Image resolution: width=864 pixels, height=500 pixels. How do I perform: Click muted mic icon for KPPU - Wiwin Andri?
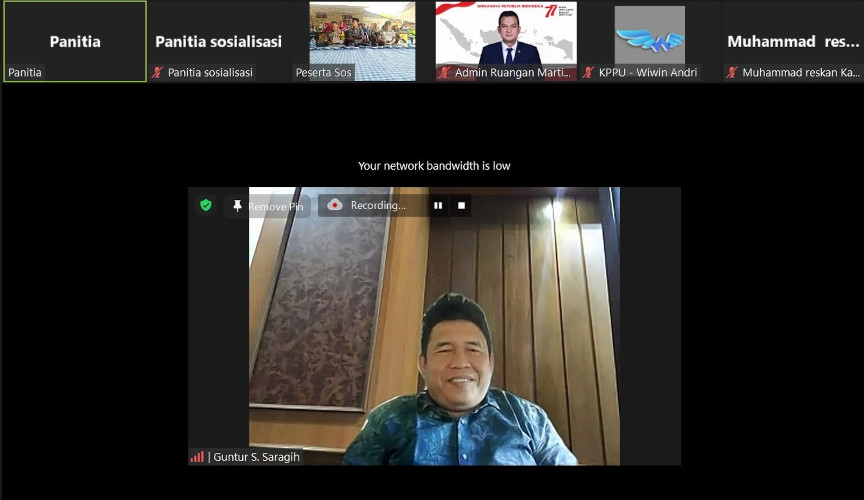[589, 72]
